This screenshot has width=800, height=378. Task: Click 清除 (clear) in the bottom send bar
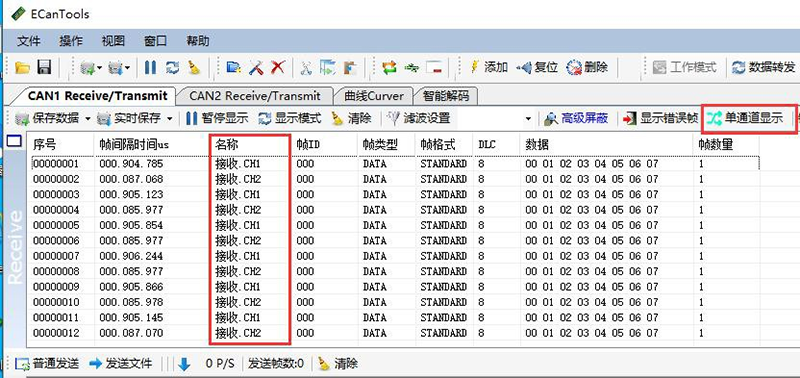click(x=338, y=364)
